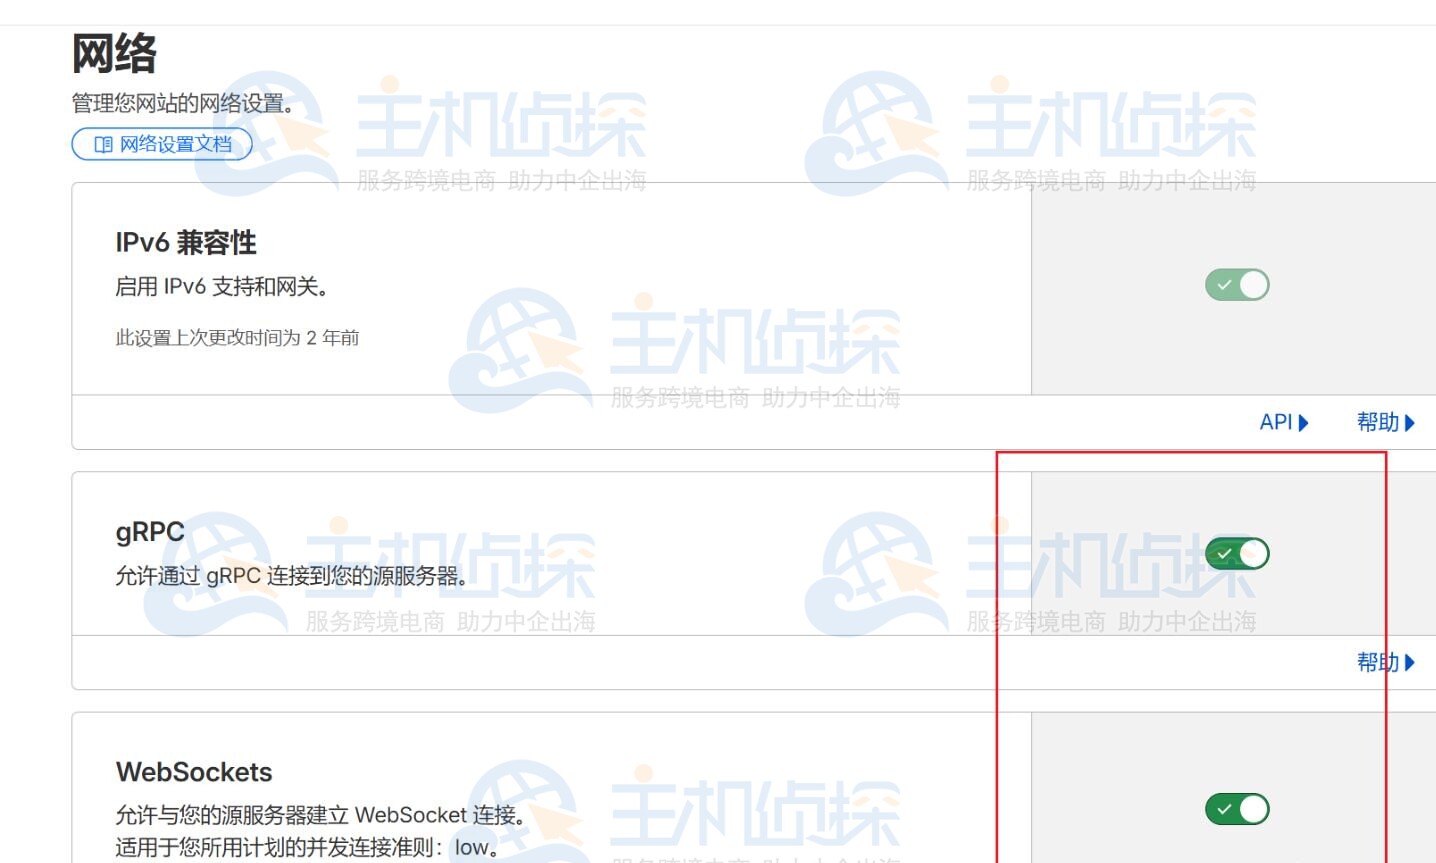Click the arrow icon beside gRPC 帮助
The width and height of the screenshot is (1436, 863).
click(1408, 662)
